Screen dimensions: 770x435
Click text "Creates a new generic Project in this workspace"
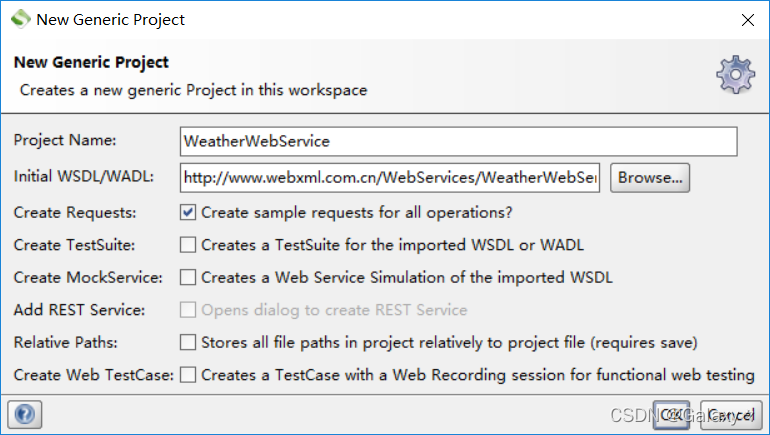193,90
